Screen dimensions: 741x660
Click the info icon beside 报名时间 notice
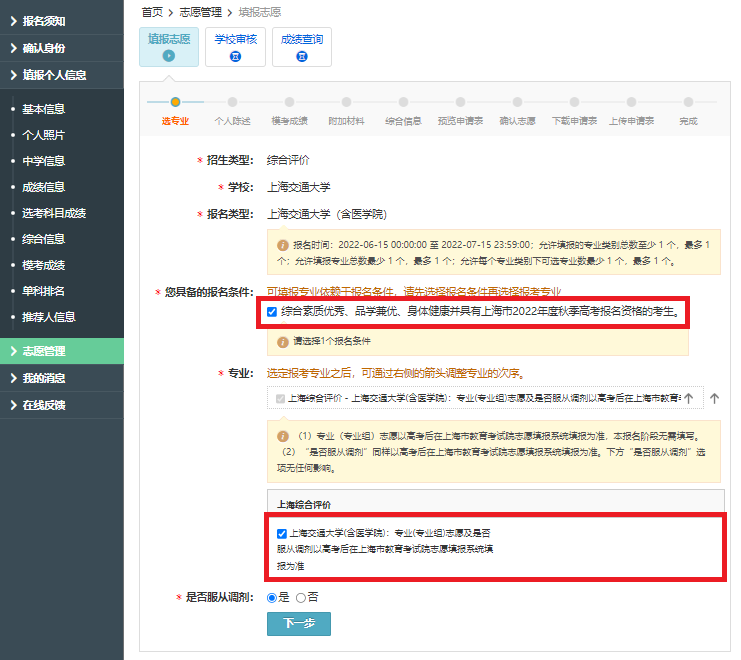[x=283, y=245]
